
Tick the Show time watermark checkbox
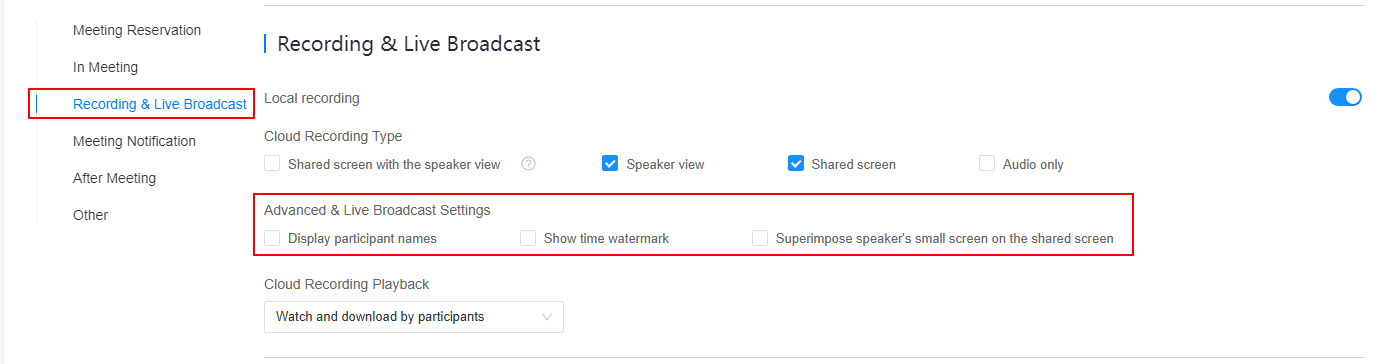(528, 239)
